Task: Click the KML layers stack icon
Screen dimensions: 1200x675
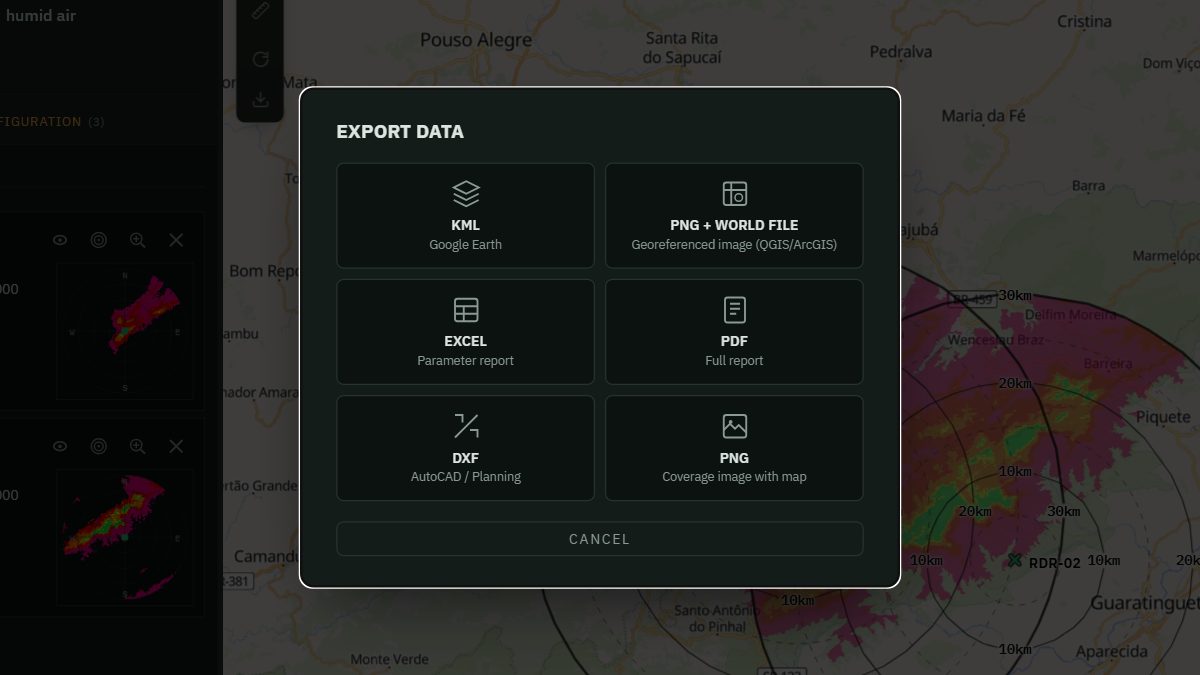Action: 466,194
